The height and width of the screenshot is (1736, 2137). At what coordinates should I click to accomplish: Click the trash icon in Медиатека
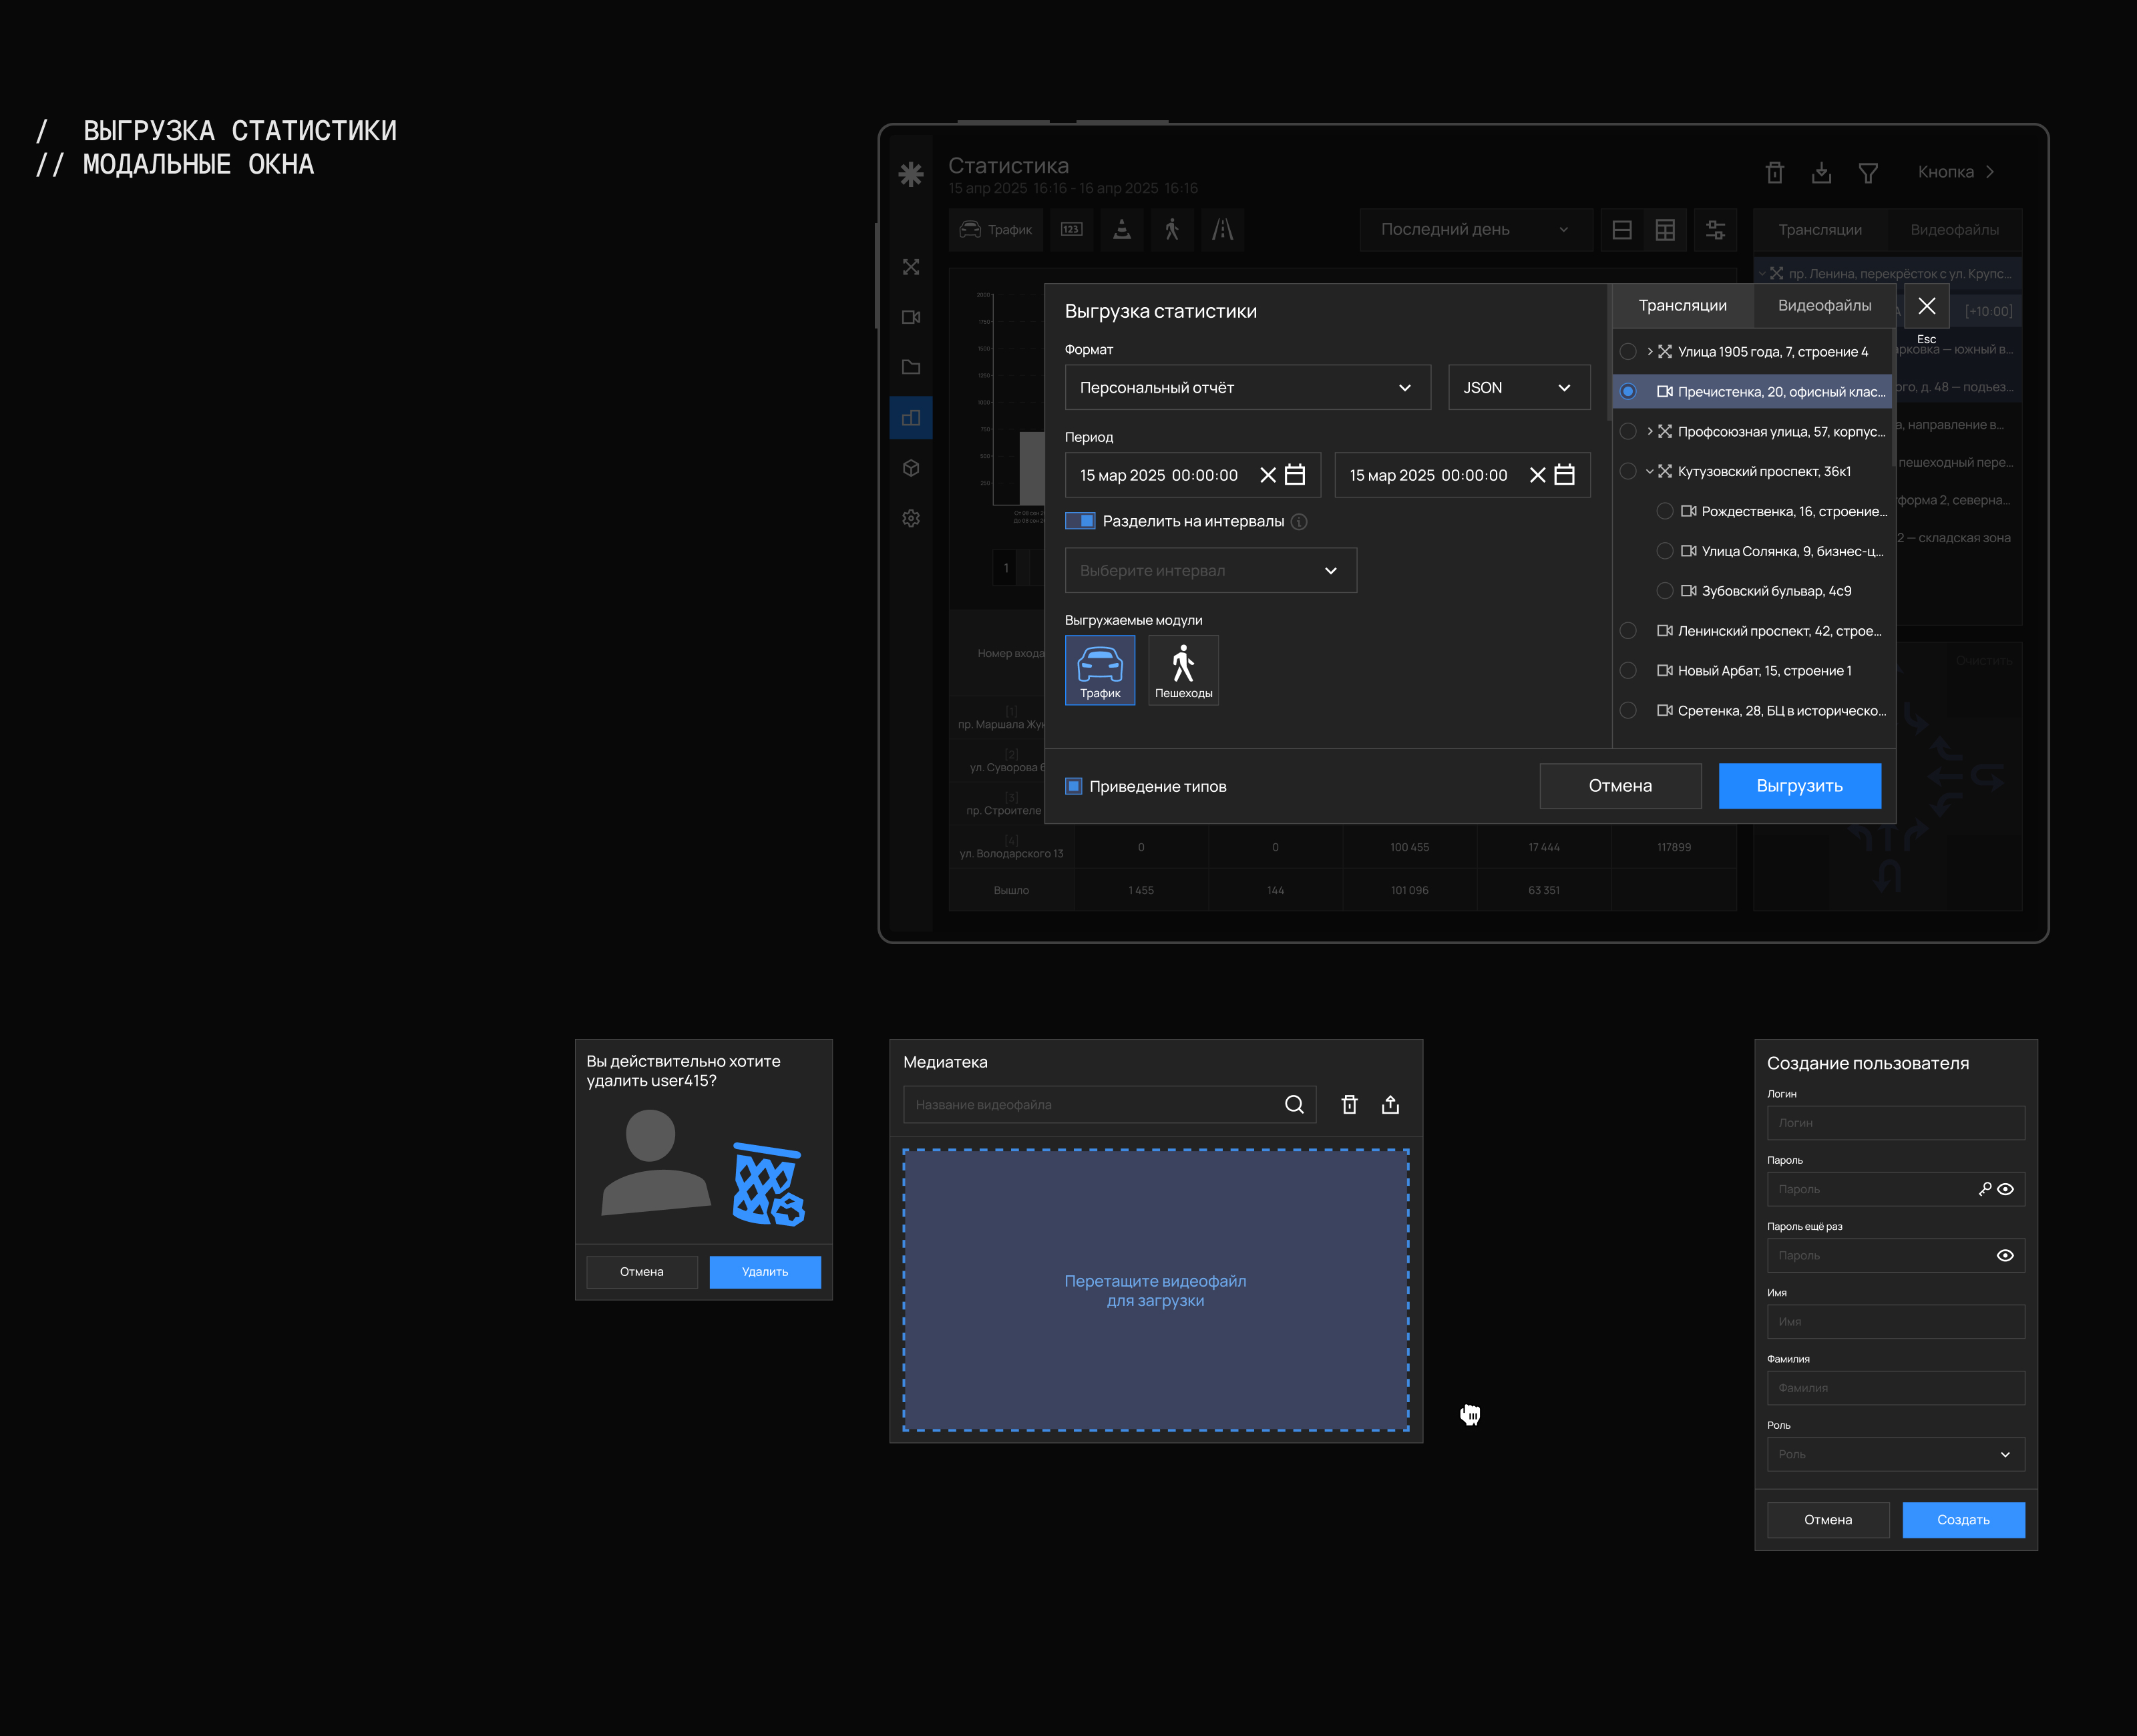[1348, 1104]
